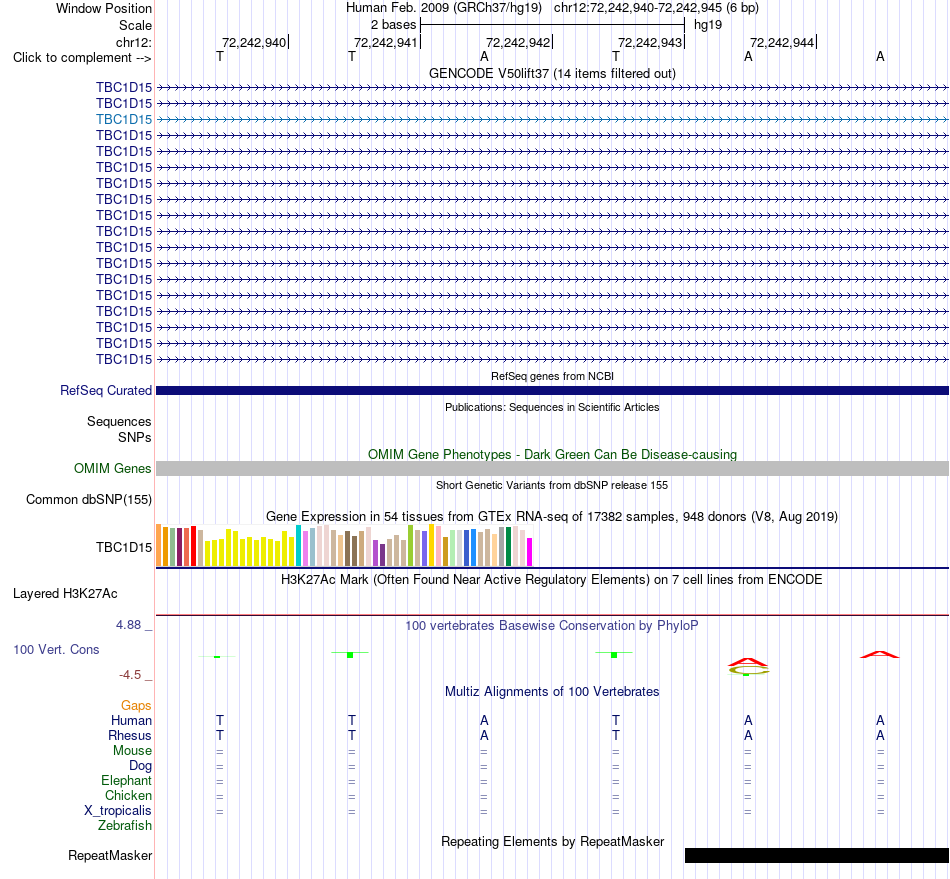This screenshot has width=950, height=879.
Task: Open the GENCODE V50lift37 track title
Action: (552, 73)
